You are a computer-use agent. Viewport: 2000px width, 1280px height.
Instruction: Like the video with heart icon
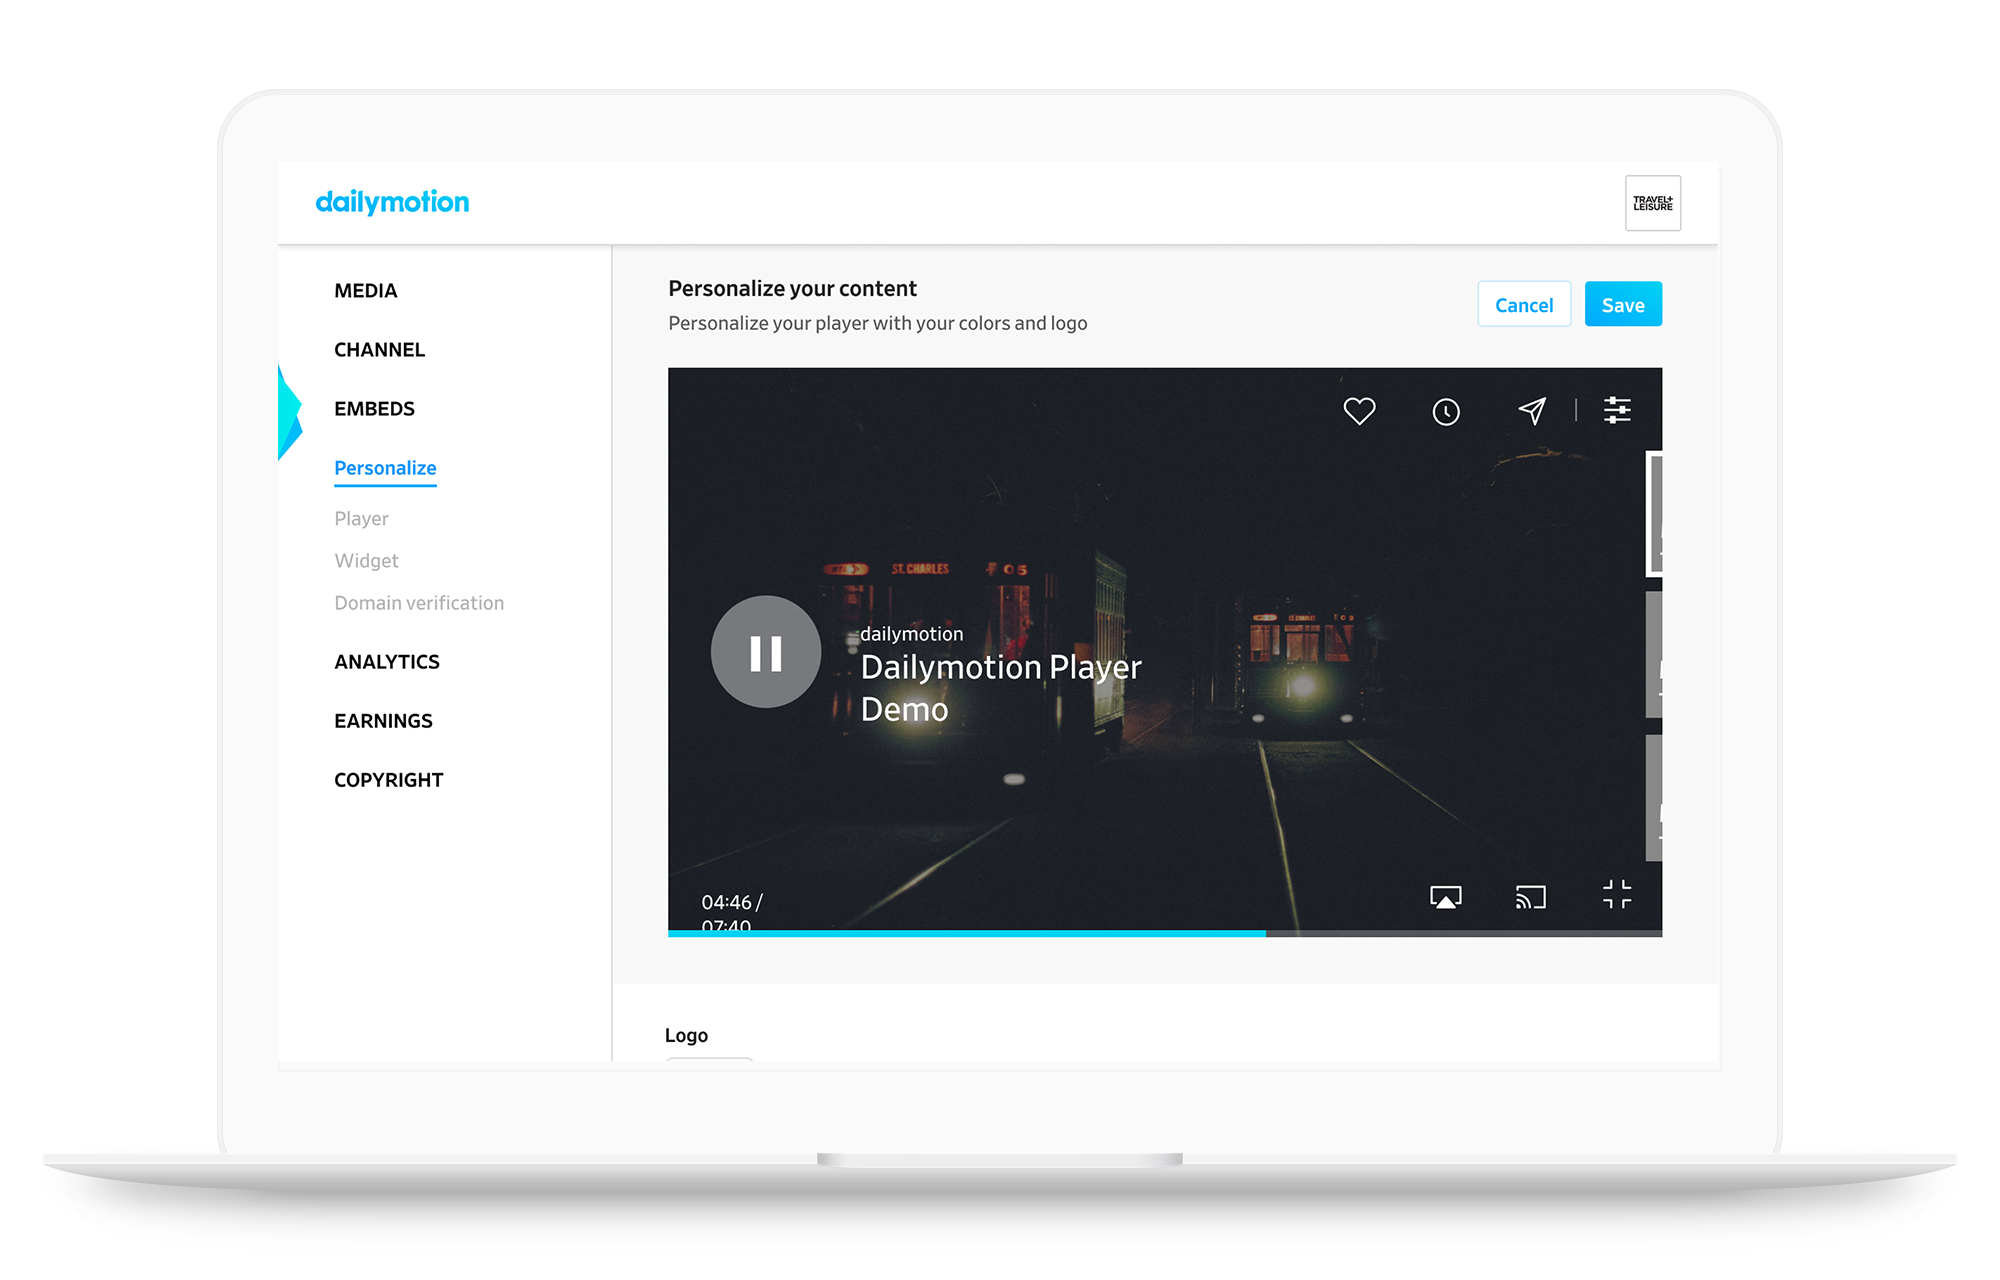[1359, 411]
